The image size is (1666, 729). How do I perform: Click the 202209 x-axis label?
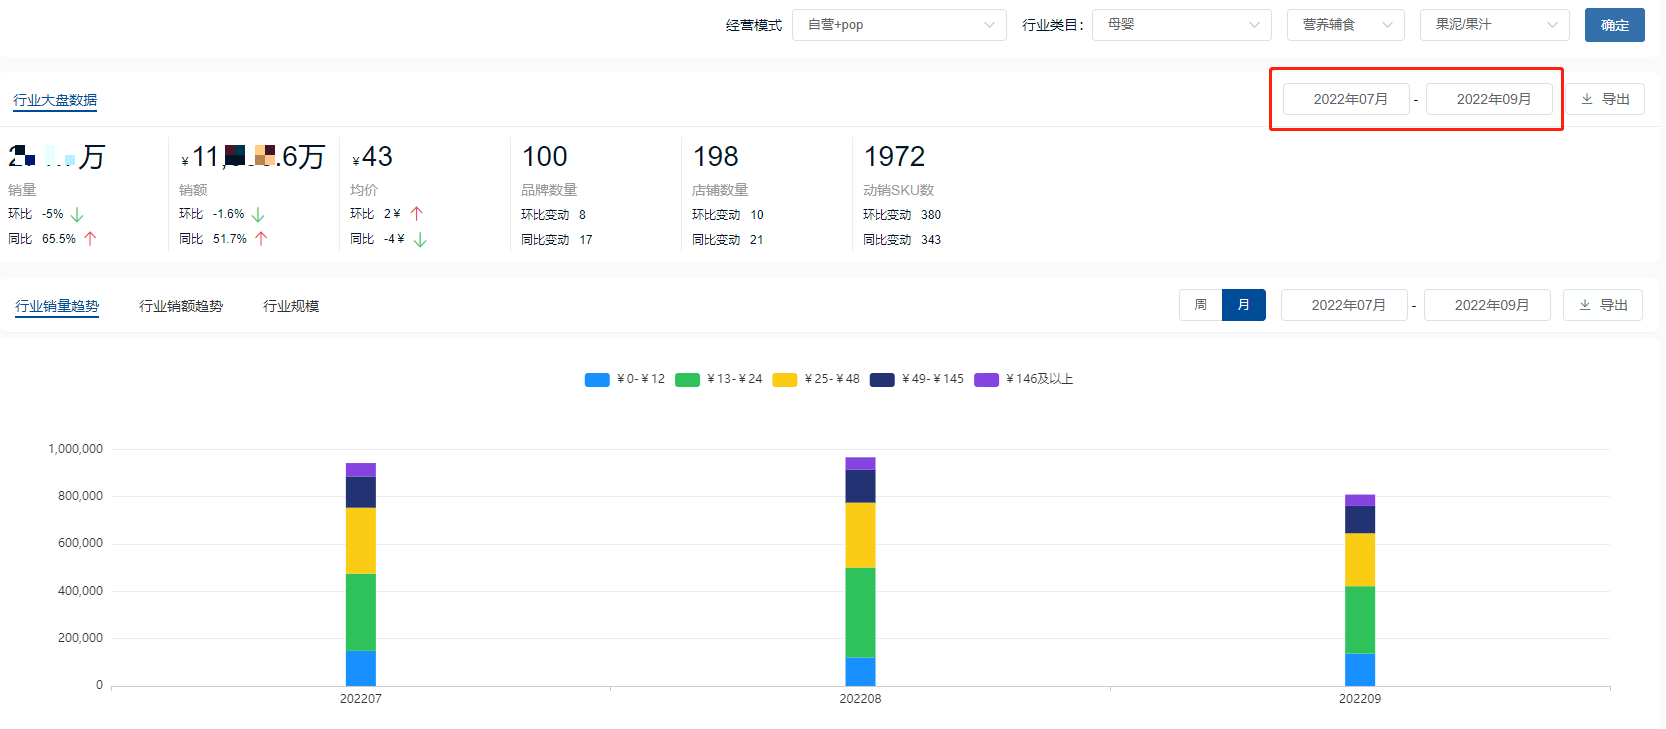(x=1360, y=699)
